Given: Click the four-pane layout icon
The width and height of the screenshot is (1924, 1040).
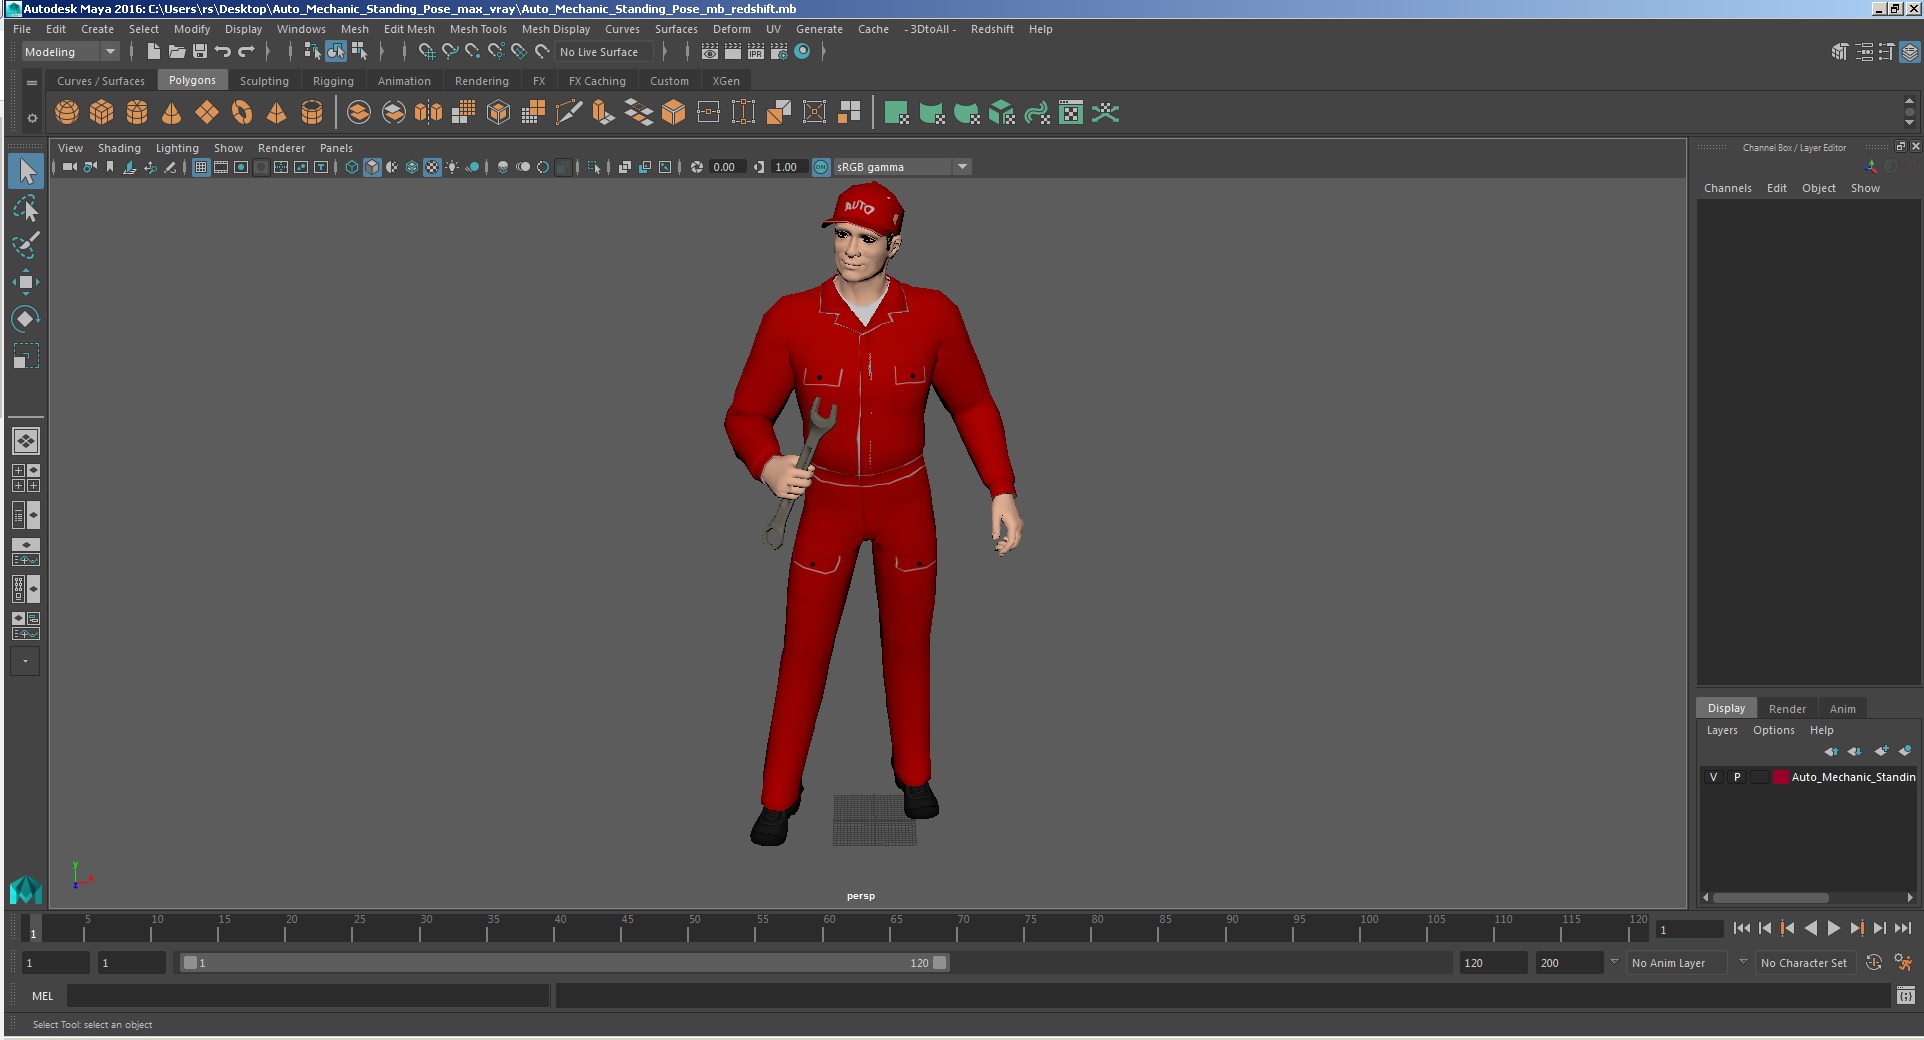Looking at the screenshot, I should pos(26,478).
